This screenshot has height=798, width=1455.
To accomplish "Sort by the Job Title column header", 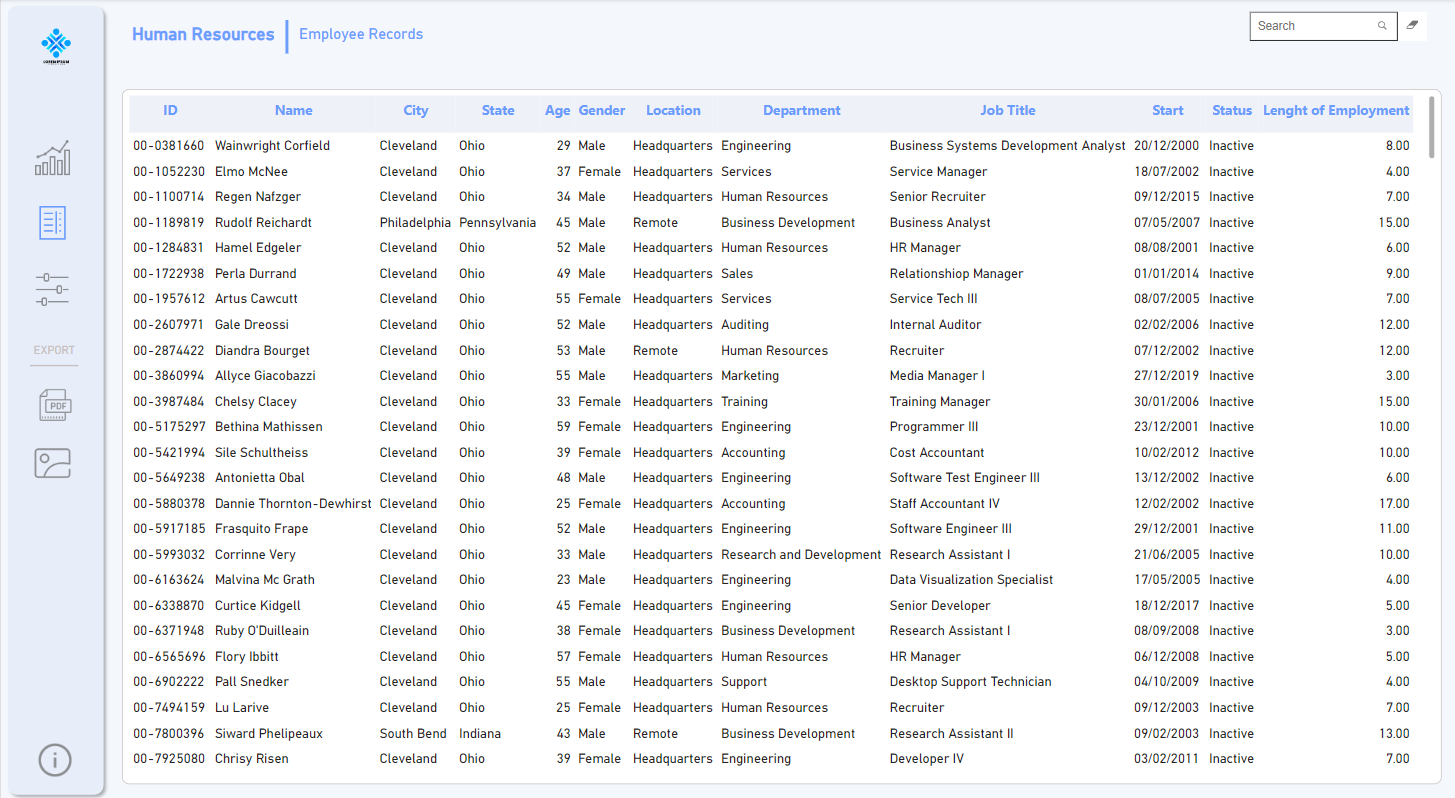I will coord(1008,111).
